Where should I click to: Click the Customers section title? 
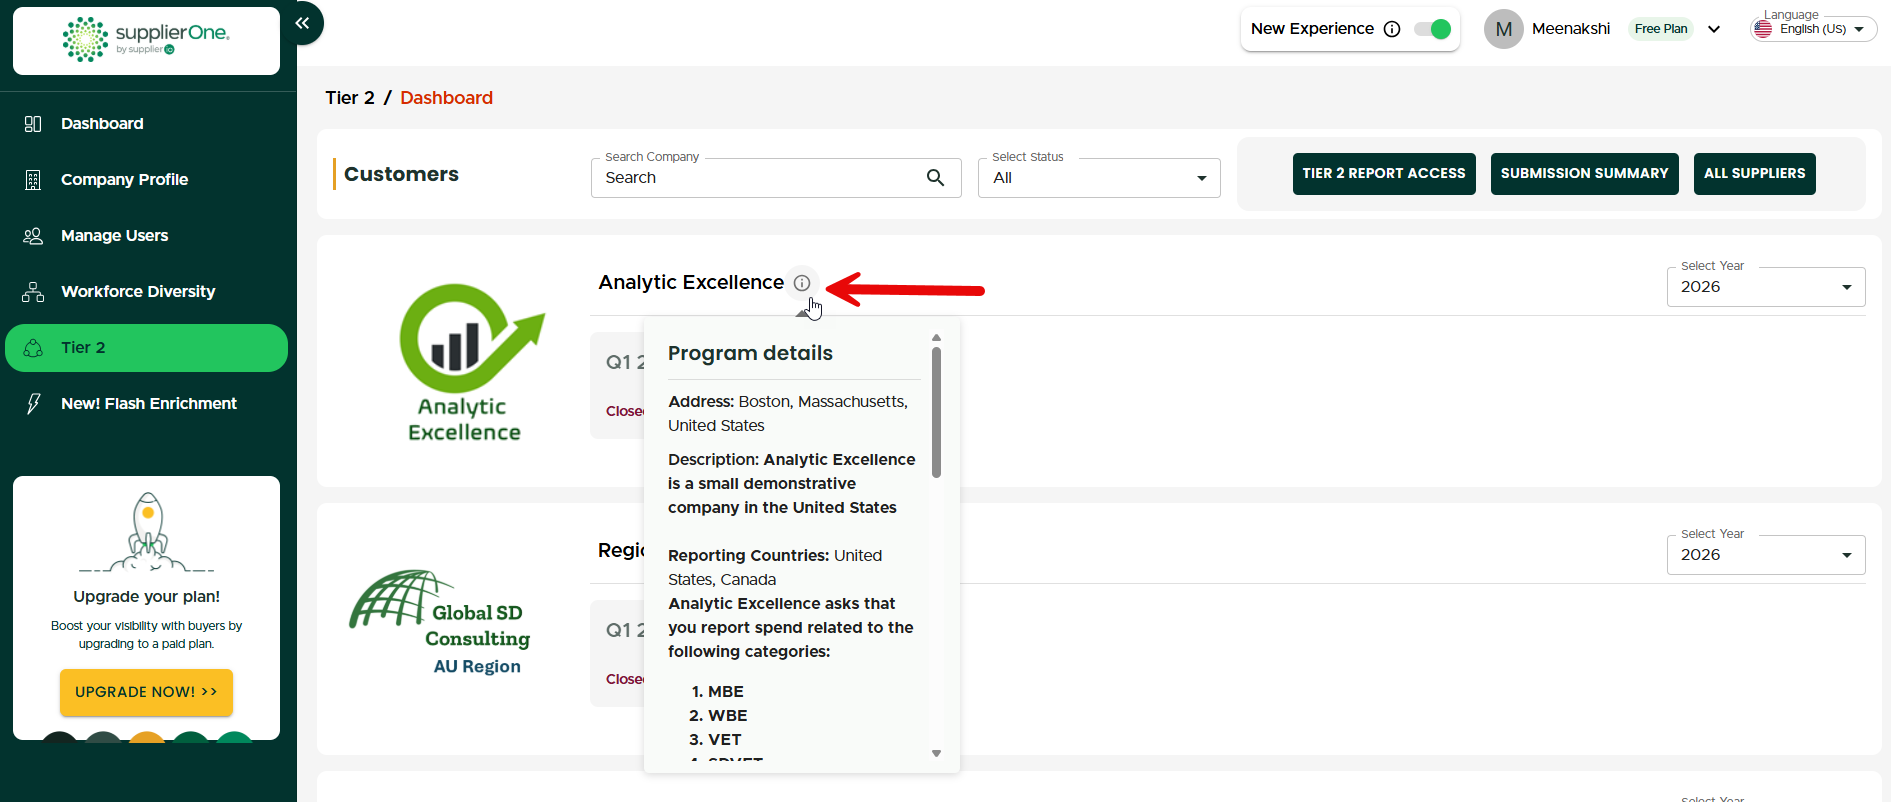coord(401,174)
